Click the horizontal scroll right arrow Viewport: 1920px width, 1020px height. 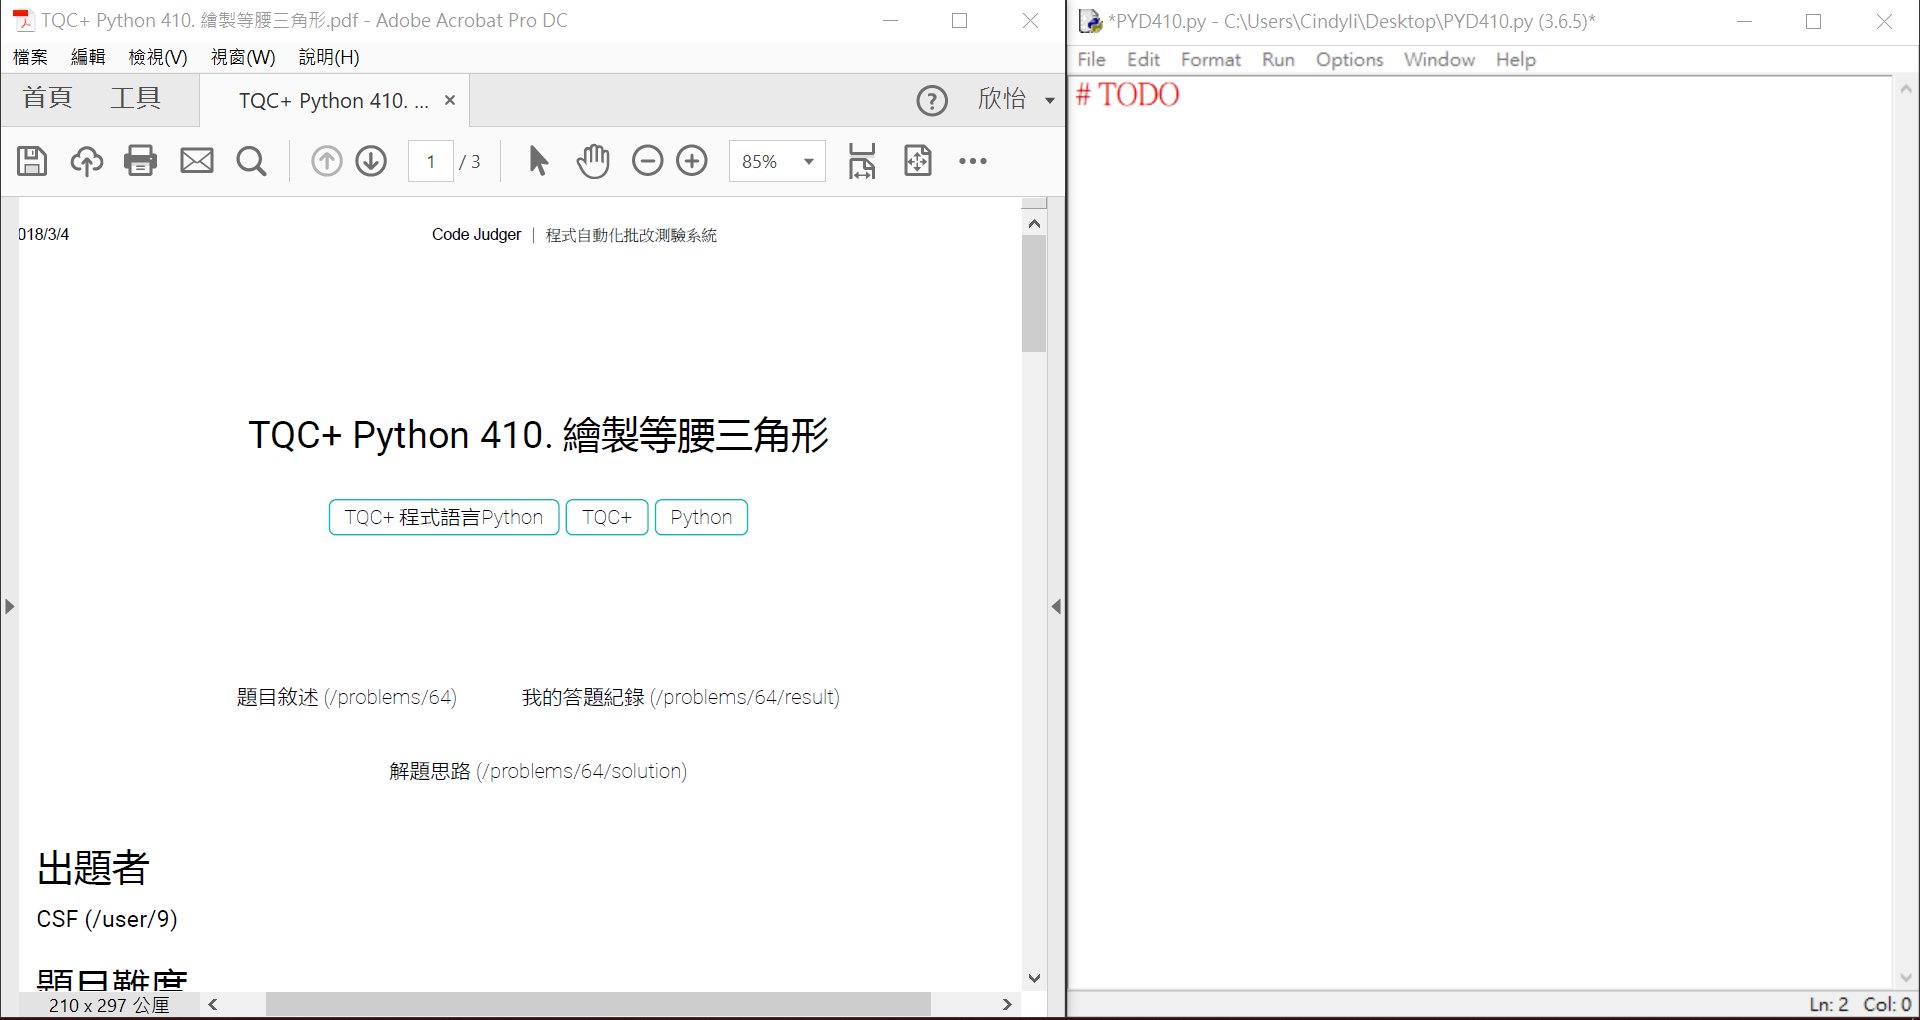[x=1007, y=1004]
